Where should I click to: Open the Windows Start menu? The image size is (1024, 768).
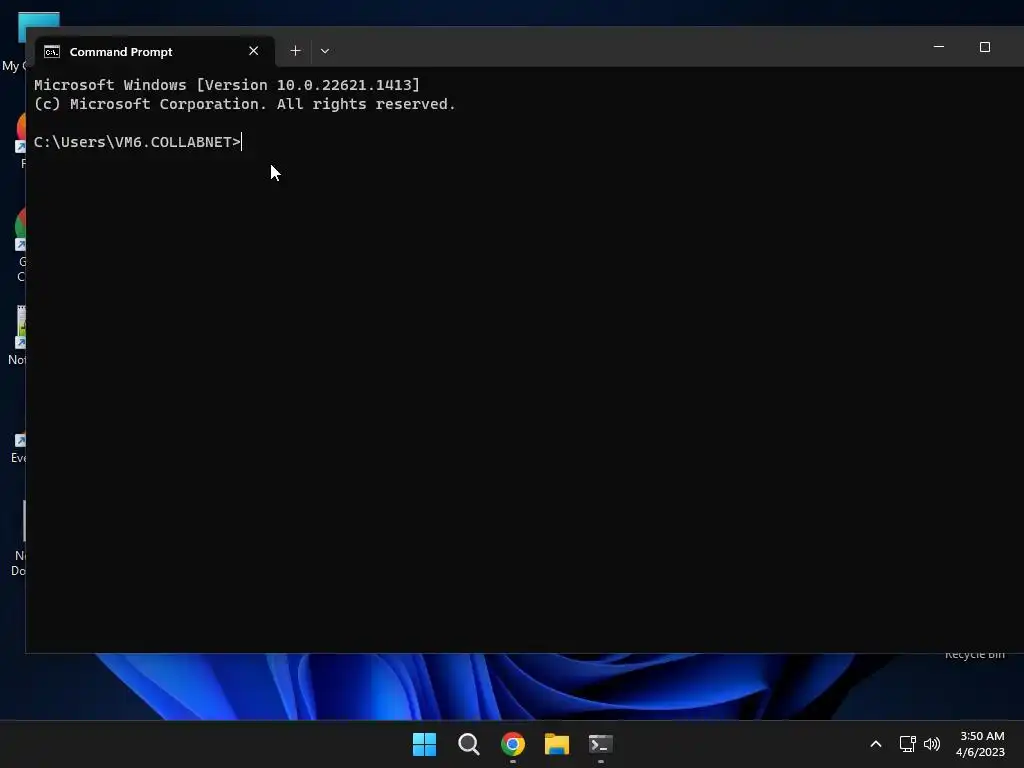click(424, 744)
